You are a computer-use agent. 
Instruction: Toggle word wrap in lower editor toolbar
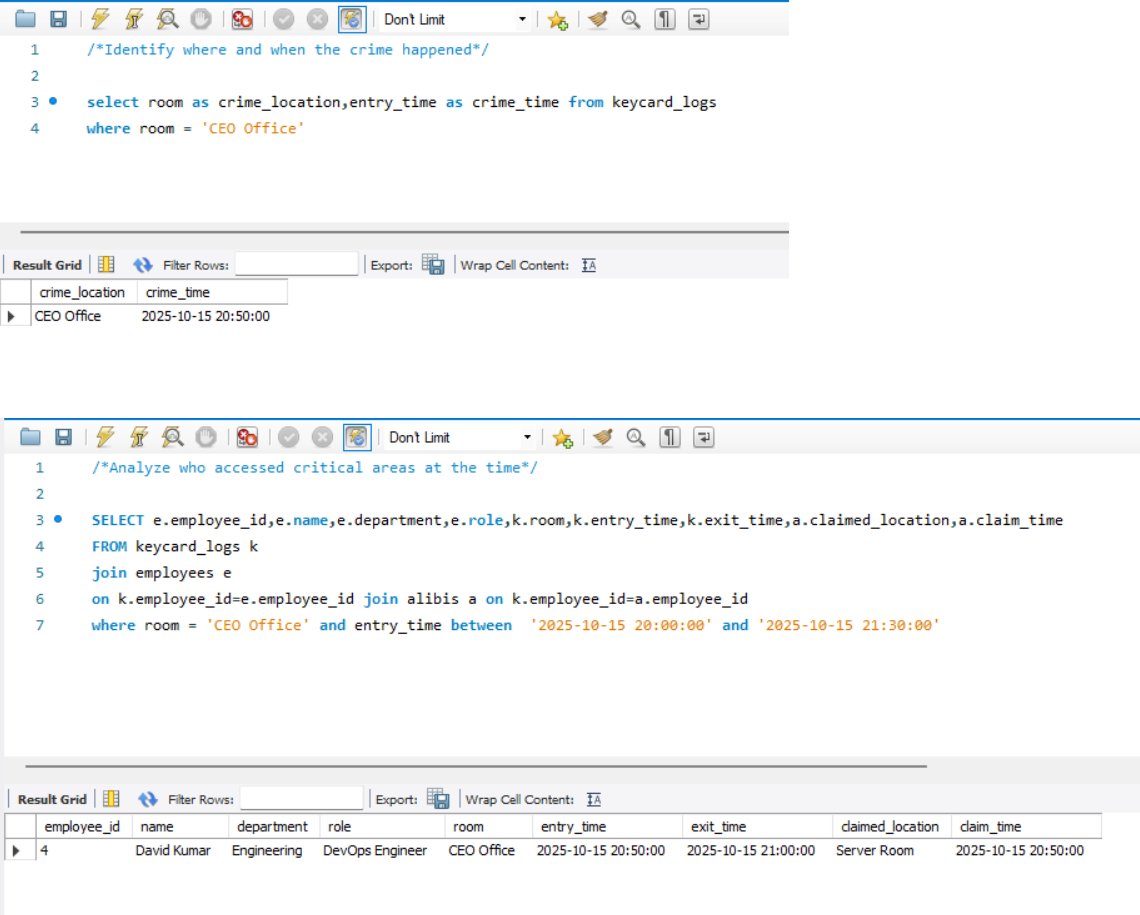point(703,437)
